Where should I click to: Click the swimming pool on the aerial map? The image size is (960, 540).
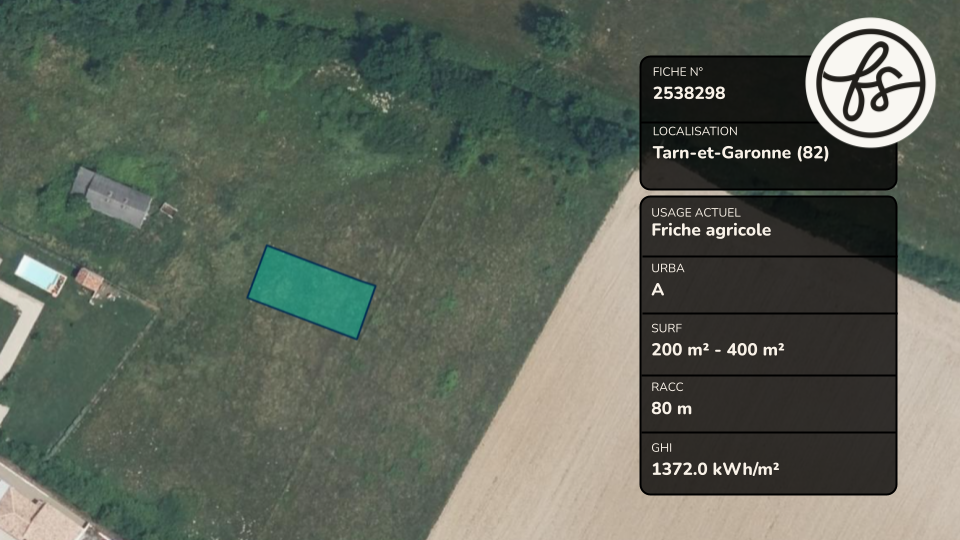(40, 274)
